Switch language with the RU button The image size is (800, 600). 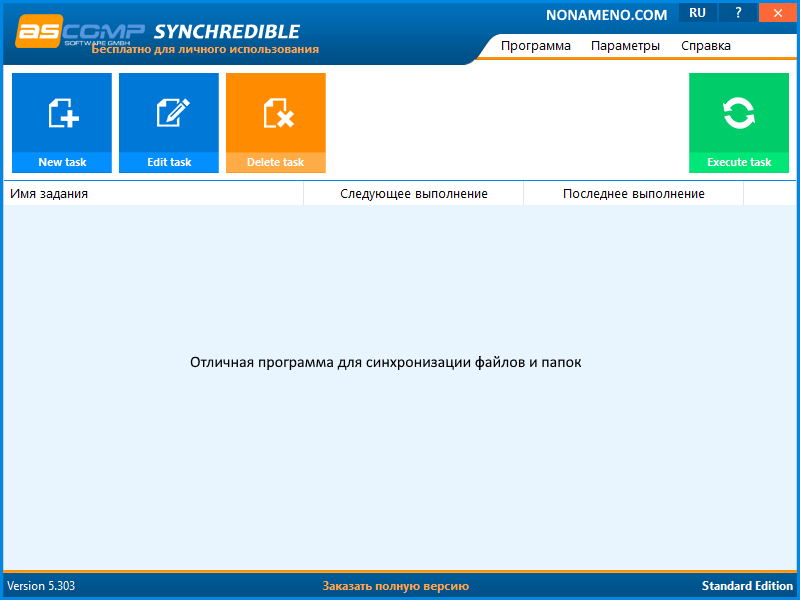tap(697, 13)
